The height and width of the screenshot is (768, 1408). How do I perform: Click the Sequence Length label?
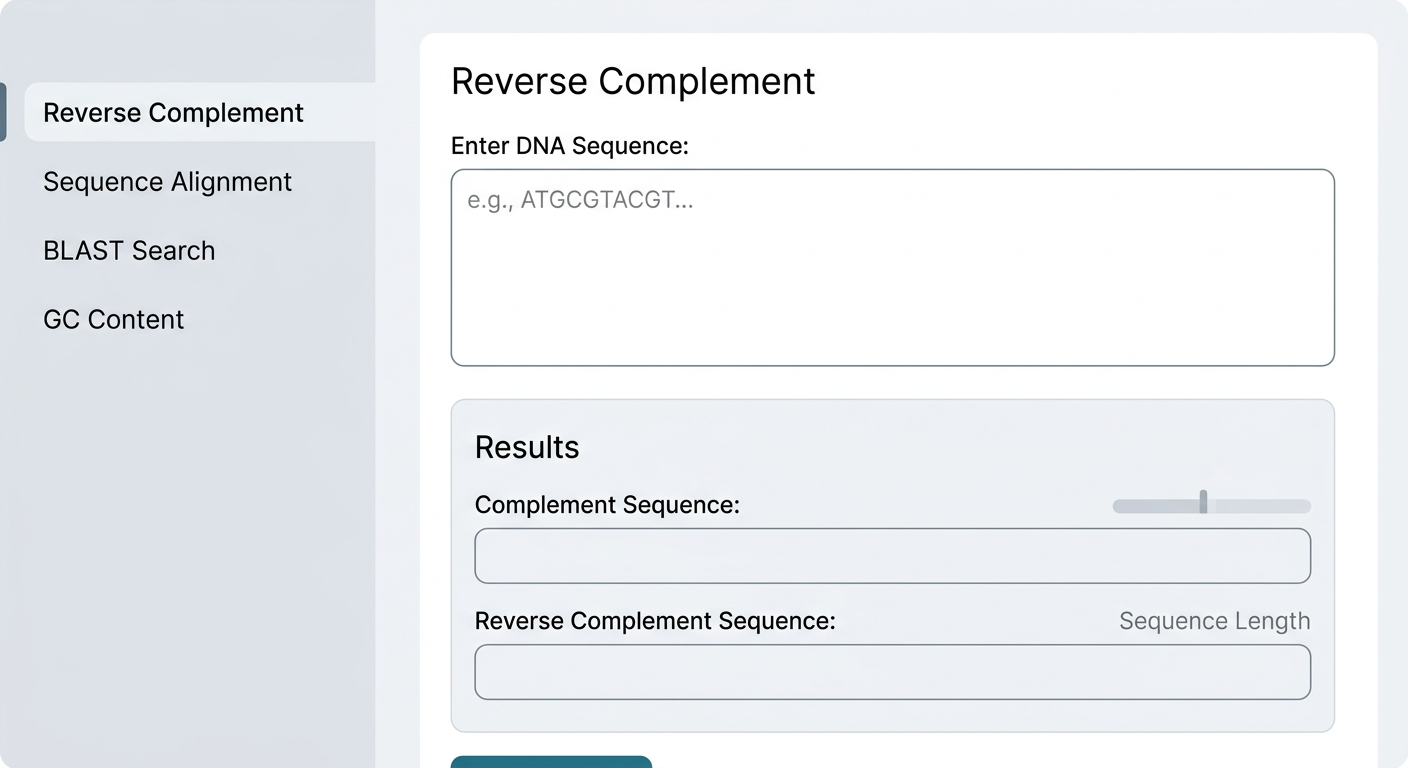(1214, 621)
